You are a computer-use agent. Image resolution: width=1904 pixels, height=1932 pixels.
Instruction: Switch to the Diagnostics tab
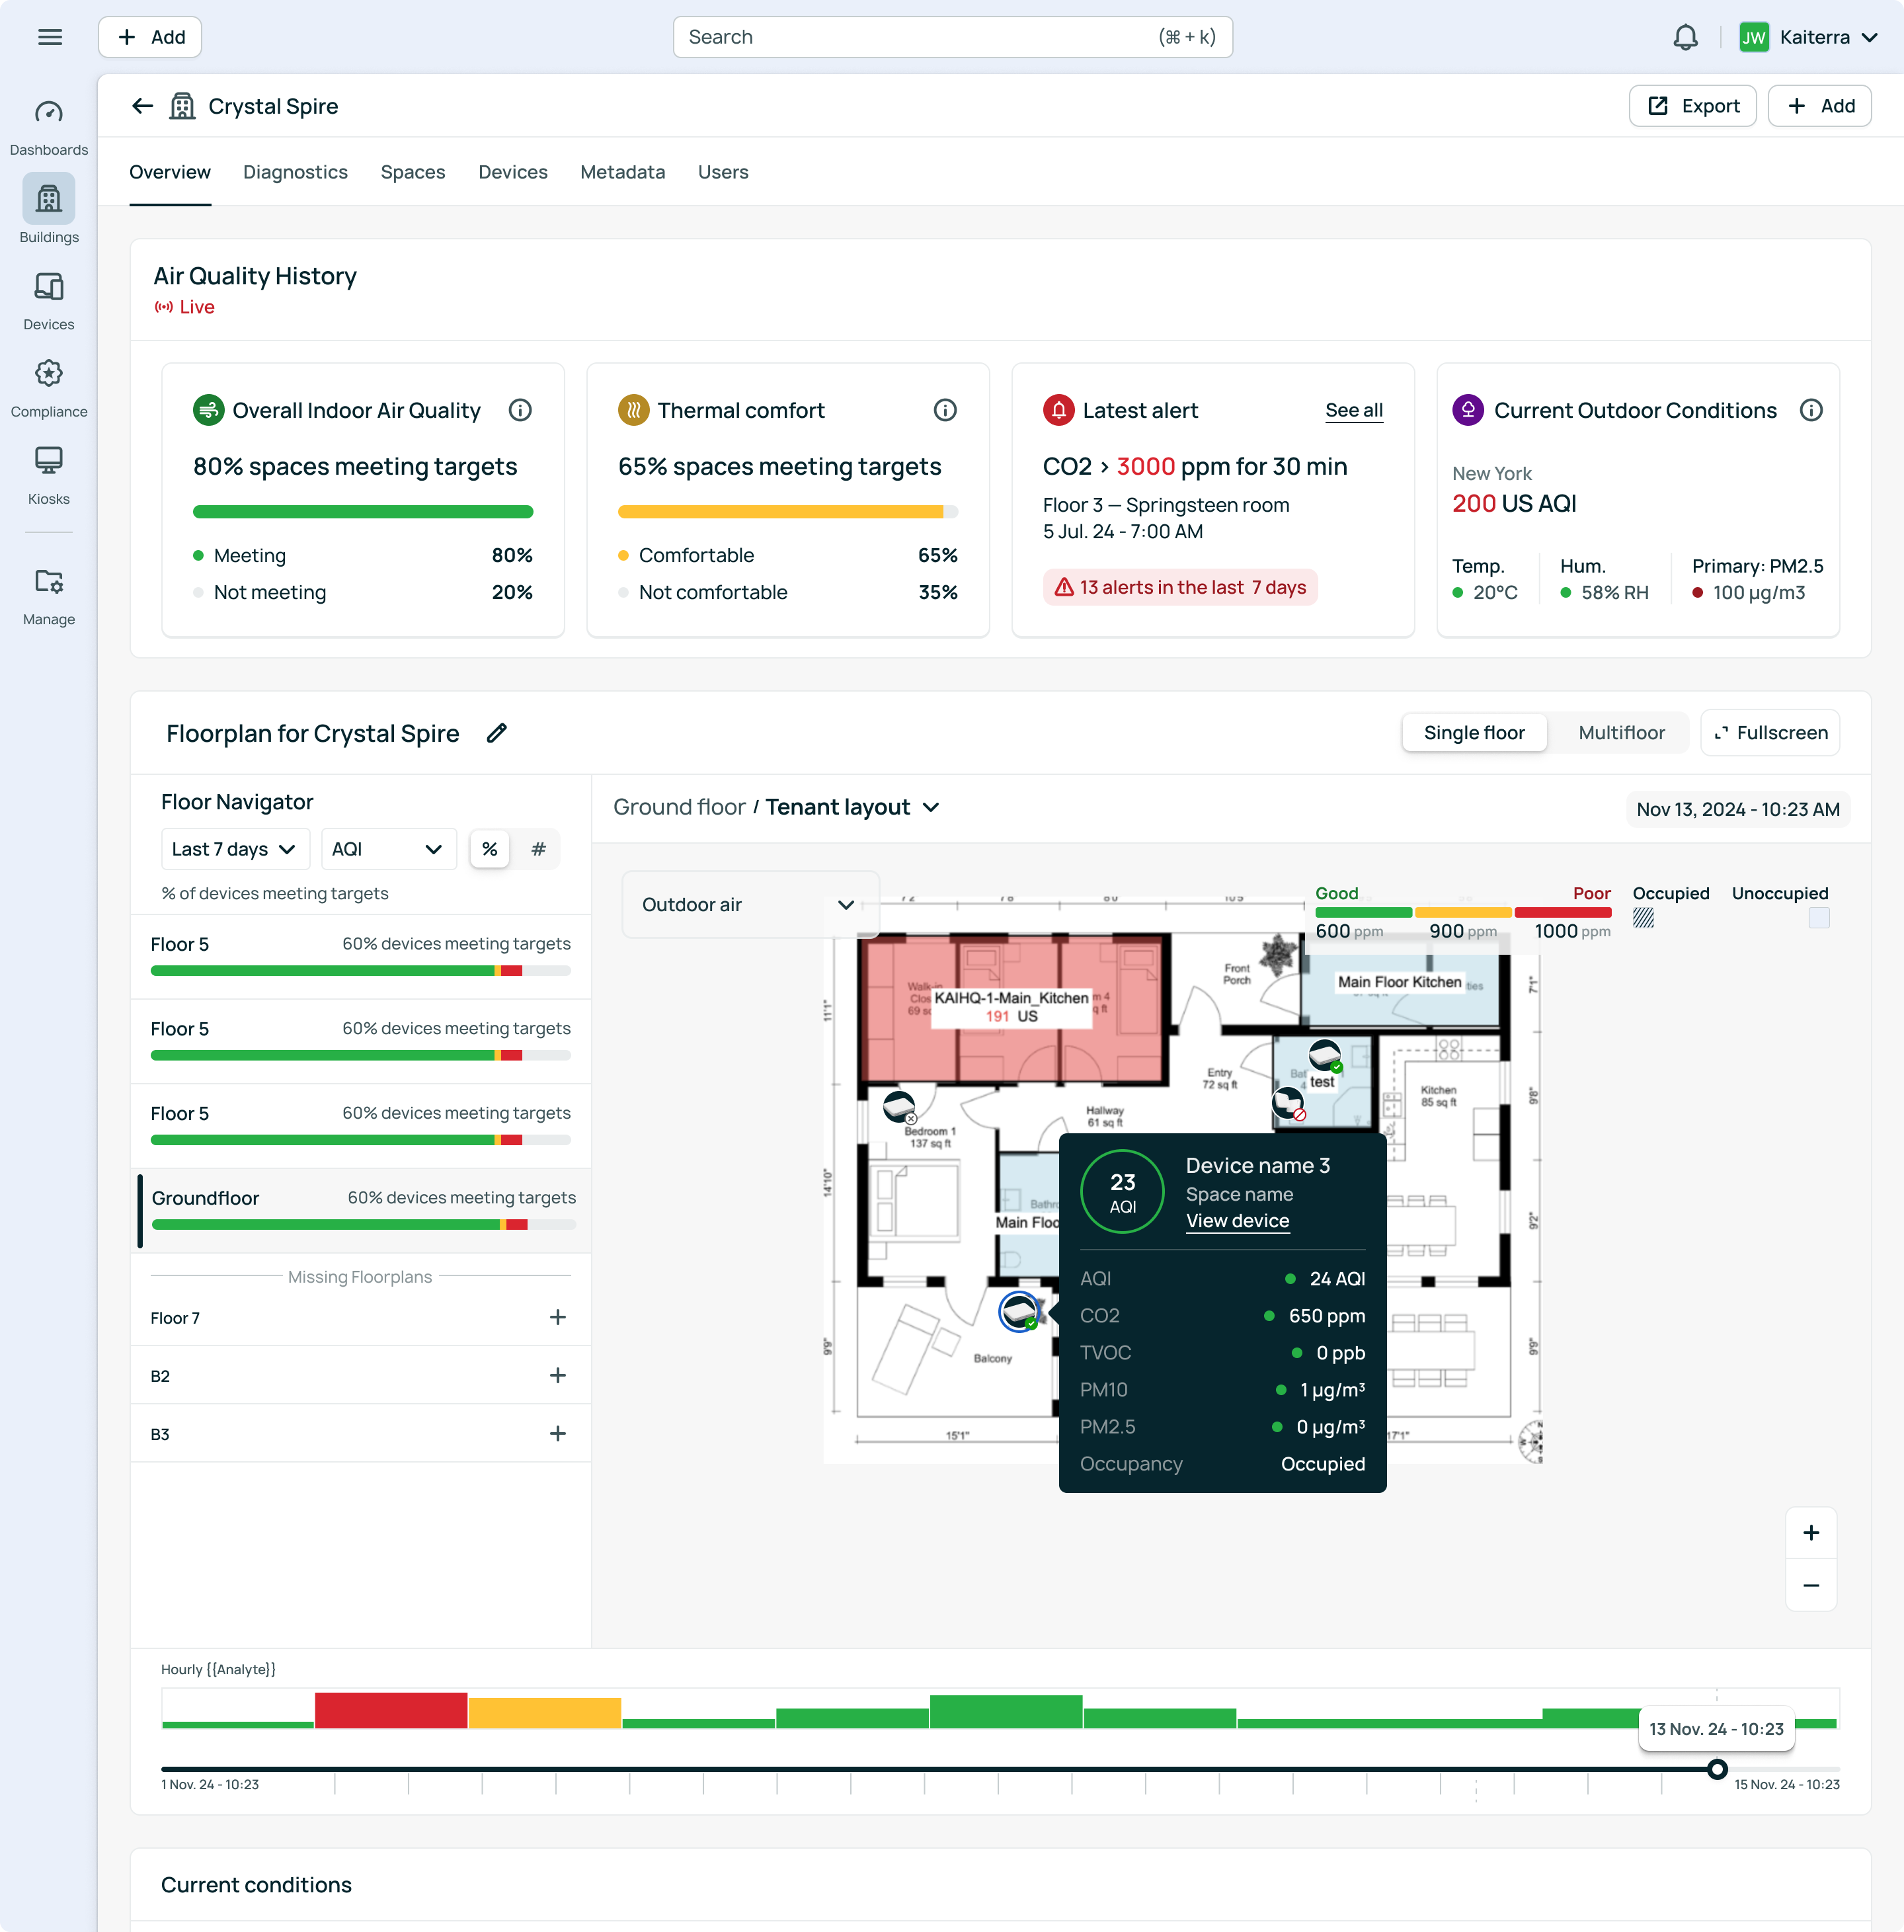[295, 172]
